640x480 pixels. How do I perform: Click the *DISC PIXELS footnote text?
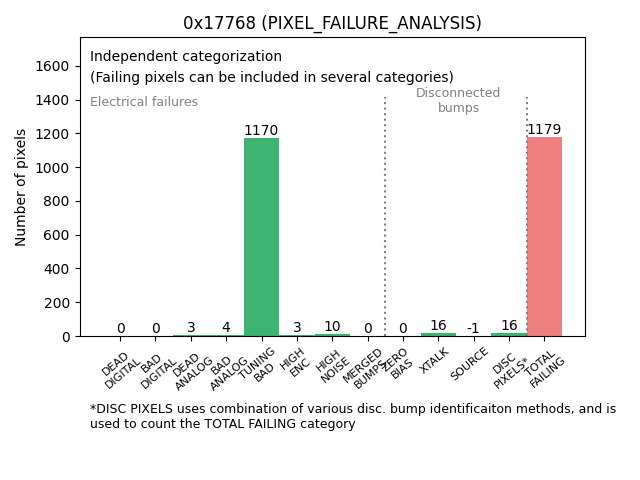click(x=352, y=416)
